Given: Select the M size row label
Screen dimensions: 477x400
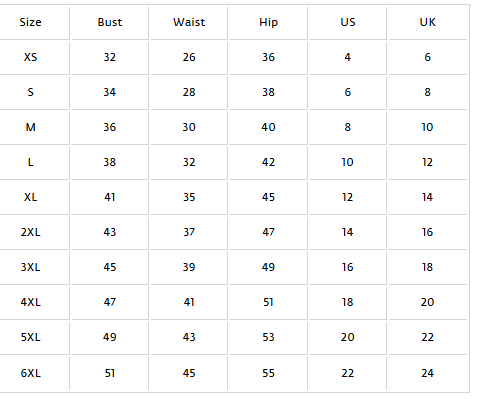Looking at the screenshot, I should [x=30, y=127].
